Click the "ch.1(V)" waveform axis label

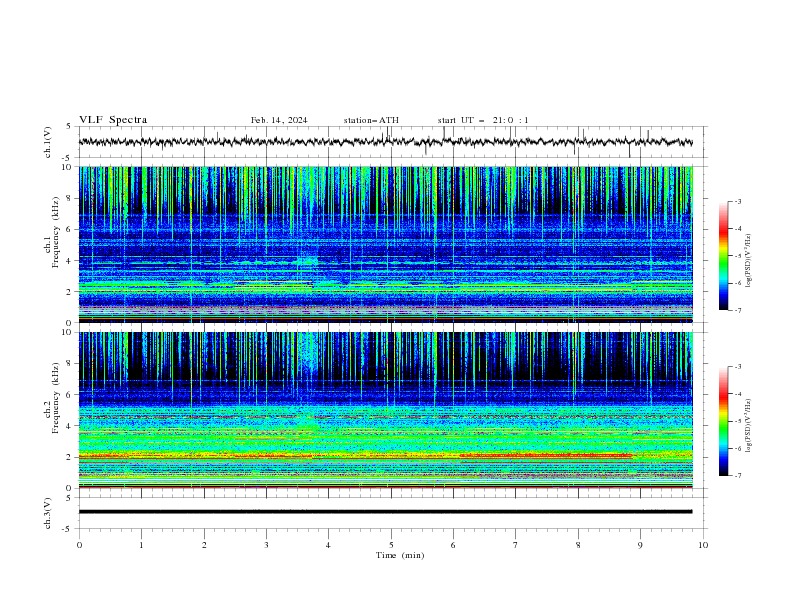coord(48,142)
